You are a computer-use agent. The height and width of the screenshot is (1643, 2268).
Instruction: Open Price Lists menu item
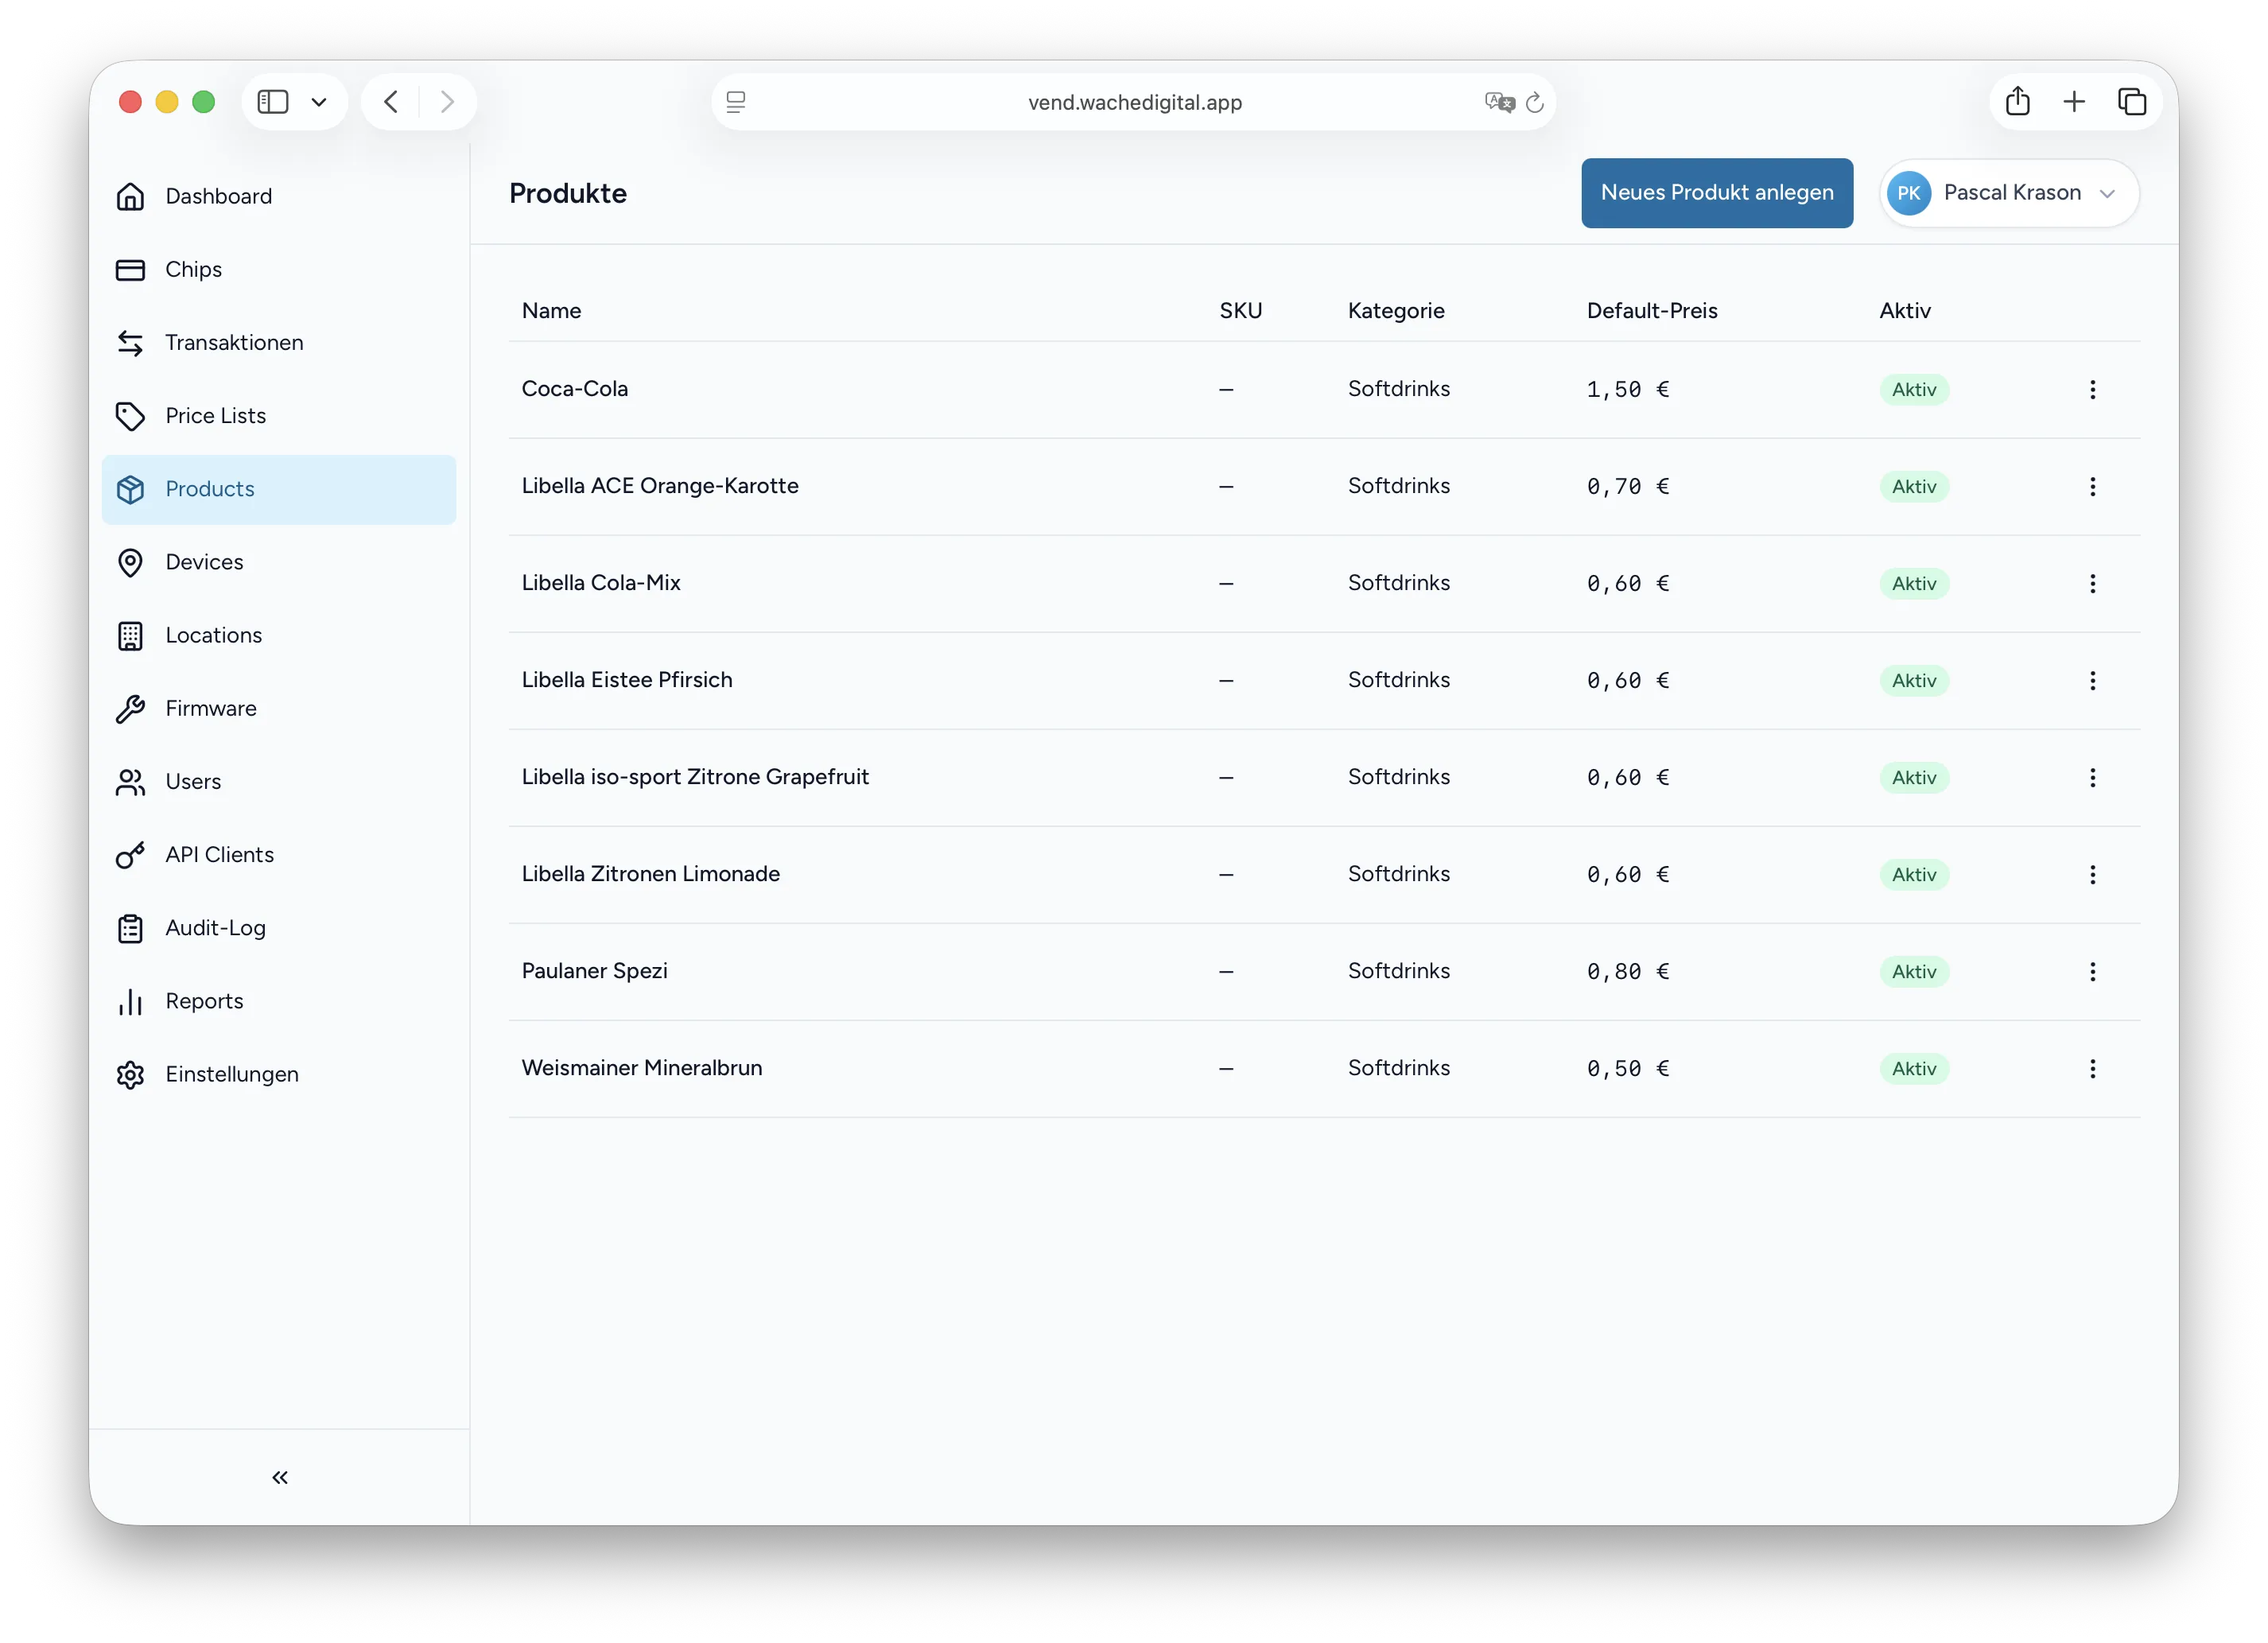[279, 416]
